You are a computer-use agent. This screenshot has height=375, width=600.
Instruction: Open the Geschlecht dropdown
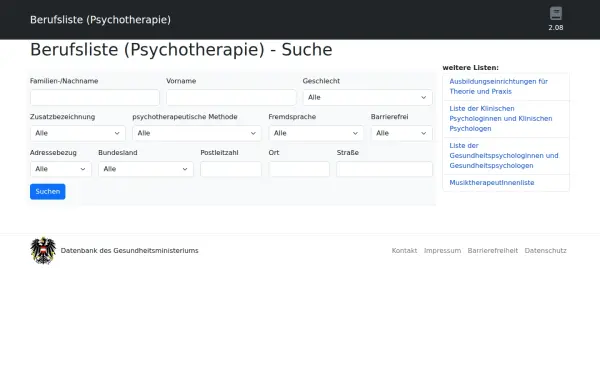point(367,98)
